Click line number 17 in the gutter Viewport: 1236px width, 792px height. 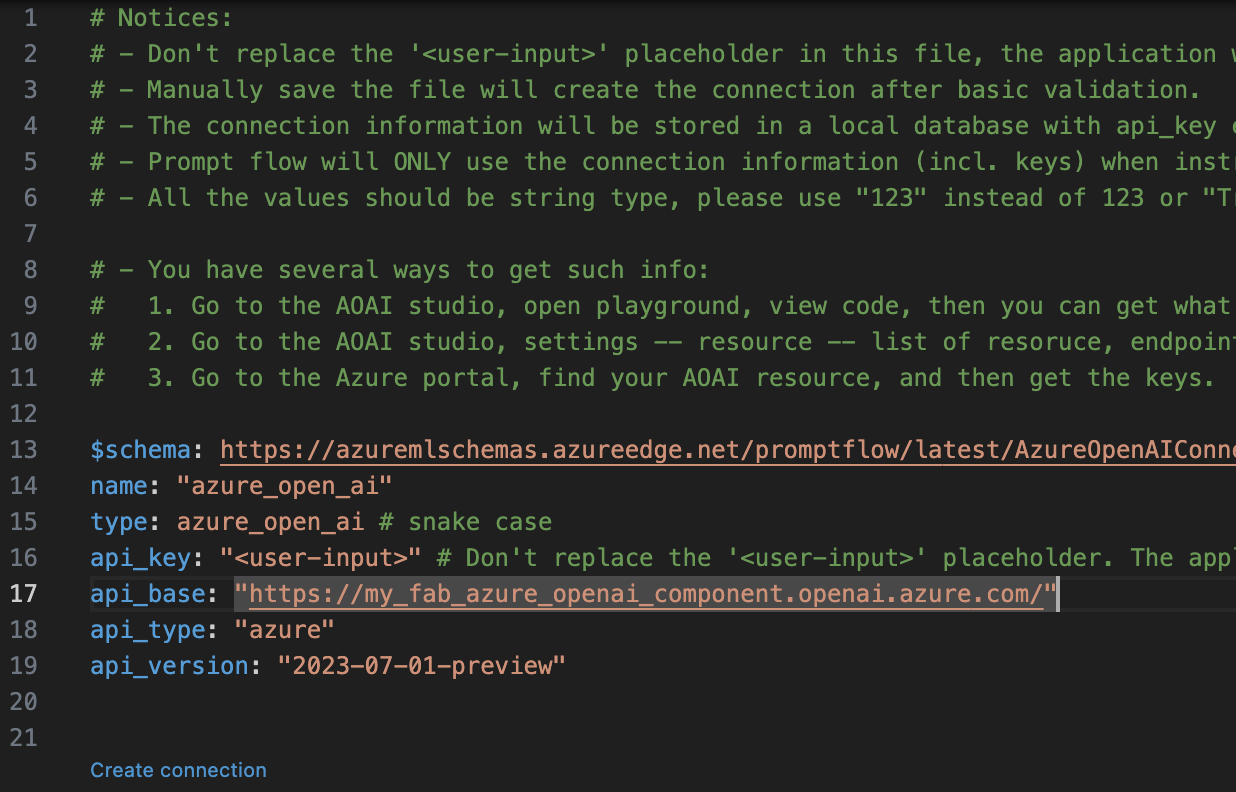pos(23,594)
